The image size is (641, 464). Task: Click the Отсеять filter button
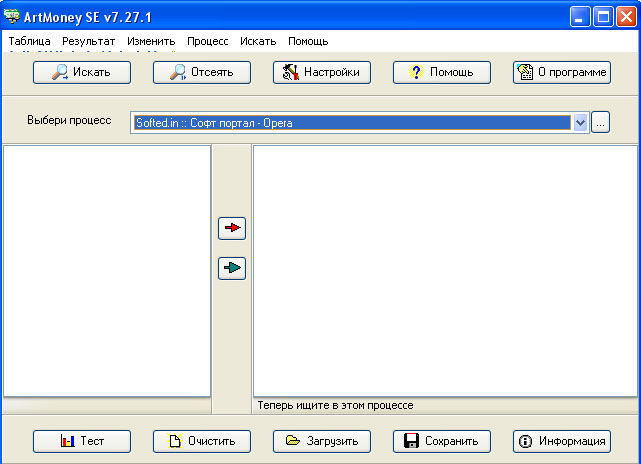[202, 72]
